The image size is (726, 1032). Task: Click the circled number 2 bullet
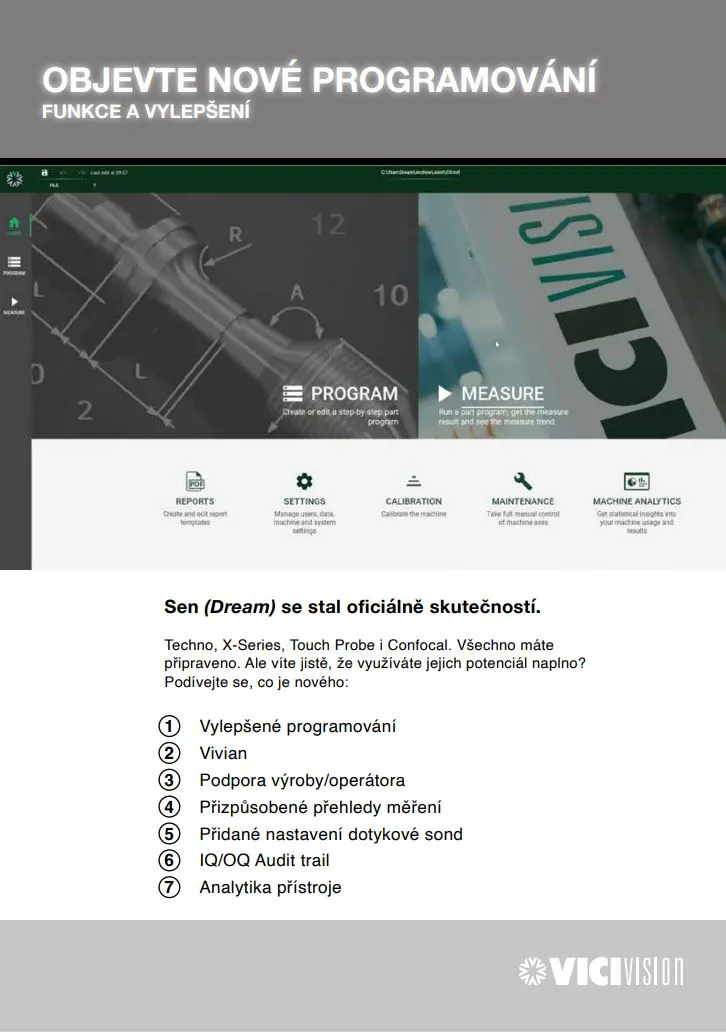tap(169, 753)
